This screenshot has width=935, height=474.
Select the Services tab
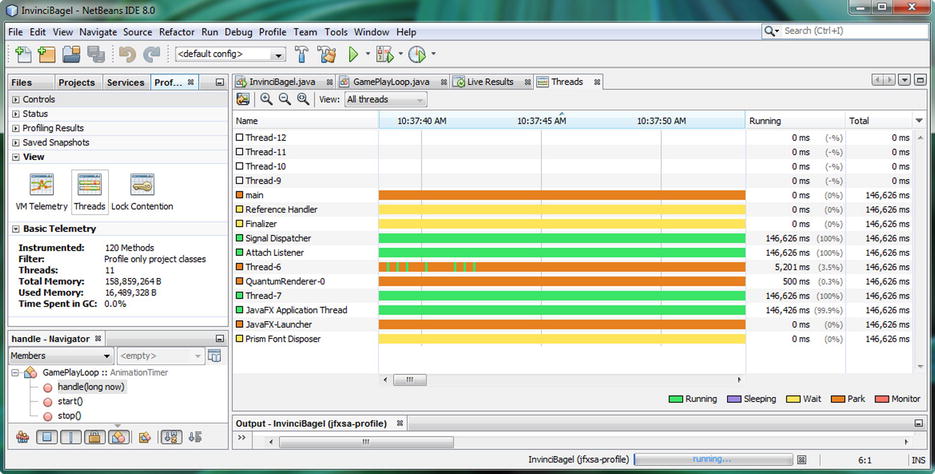[x=125, y=82]
